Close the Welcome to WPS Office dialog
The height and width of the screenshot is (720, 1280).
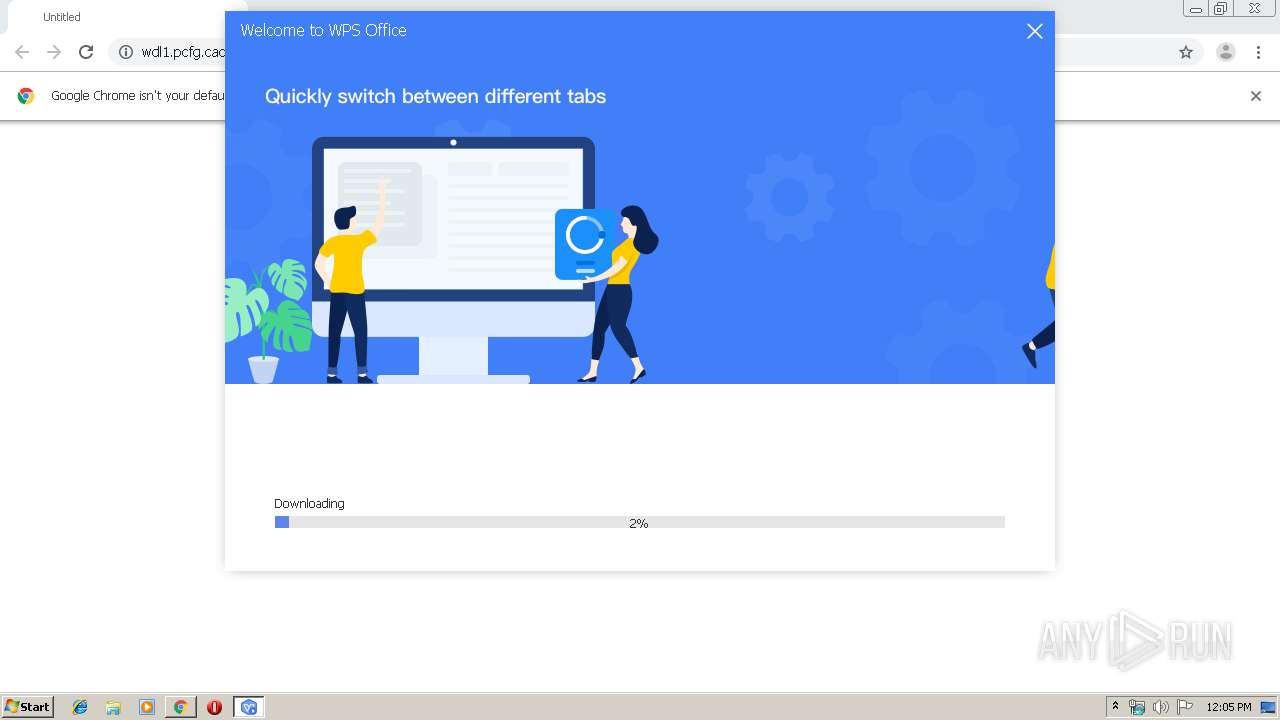[x=1035, y=31]
